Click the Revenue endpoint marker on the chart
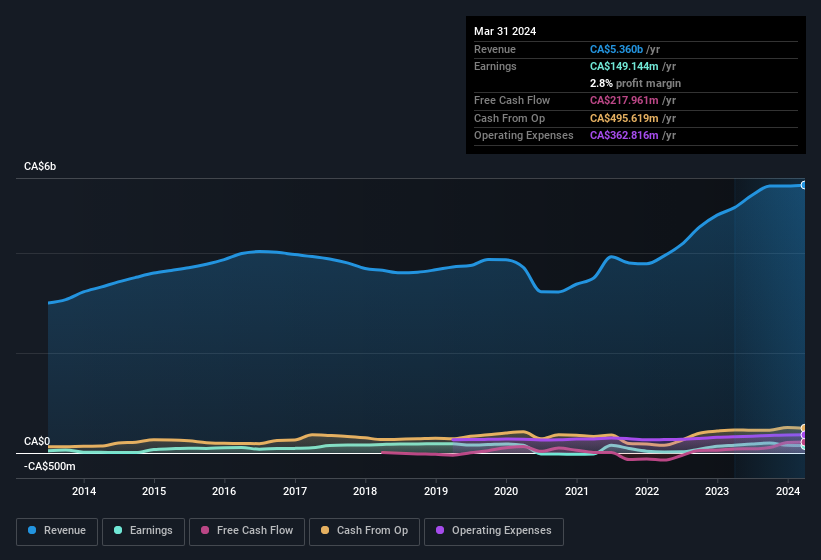 click(804, 185)
